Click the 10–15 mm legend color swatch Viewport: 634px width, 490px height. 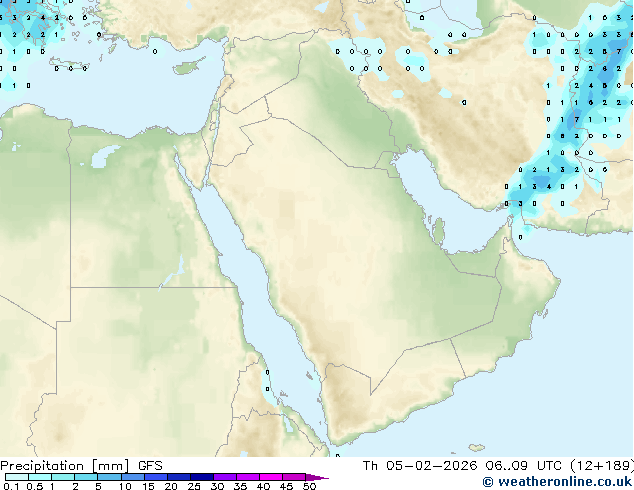[x=132, y=477]
